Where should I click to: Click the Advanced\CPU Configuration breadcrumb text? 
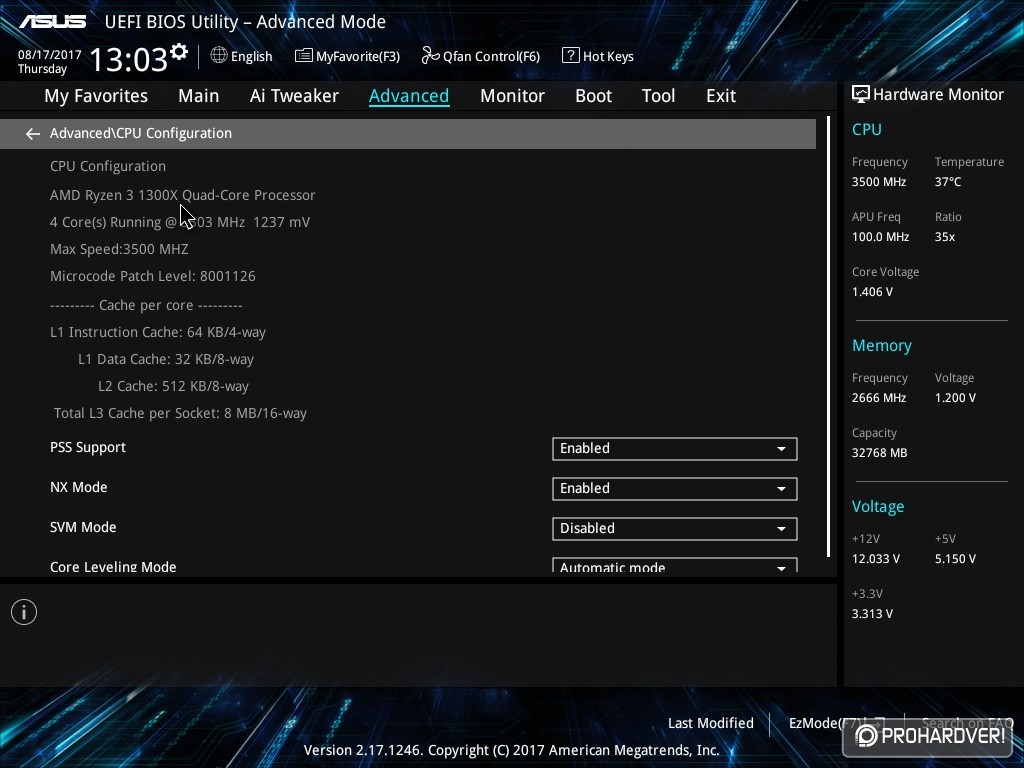[140, 133]
